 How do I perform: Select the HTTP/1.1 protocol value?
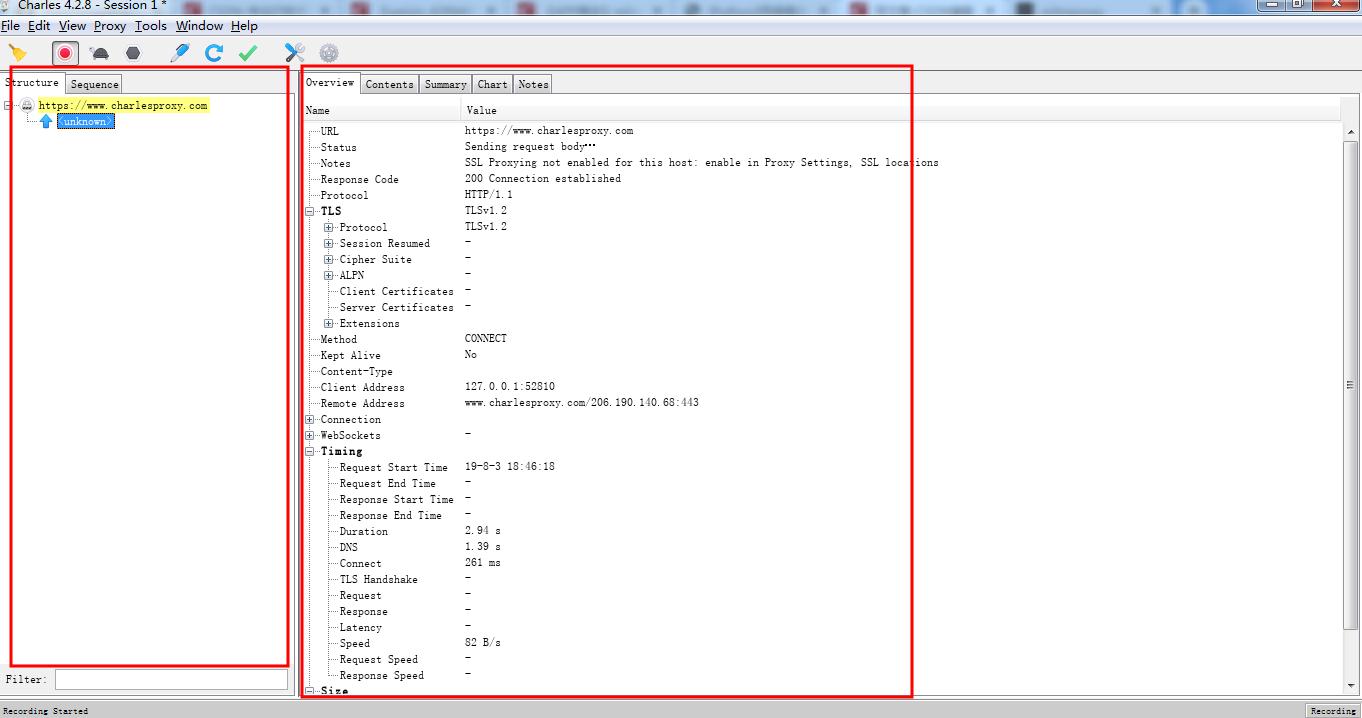[489, 194]
